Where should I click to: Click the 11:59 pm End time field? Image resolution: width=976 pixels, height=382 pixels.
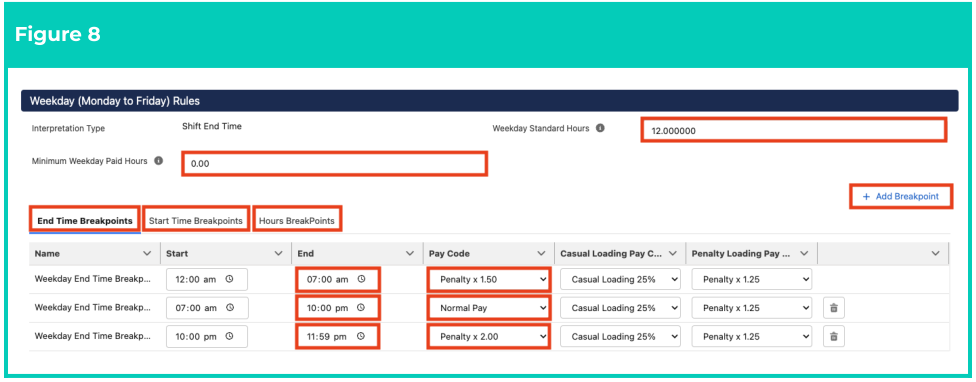point(338,337)
